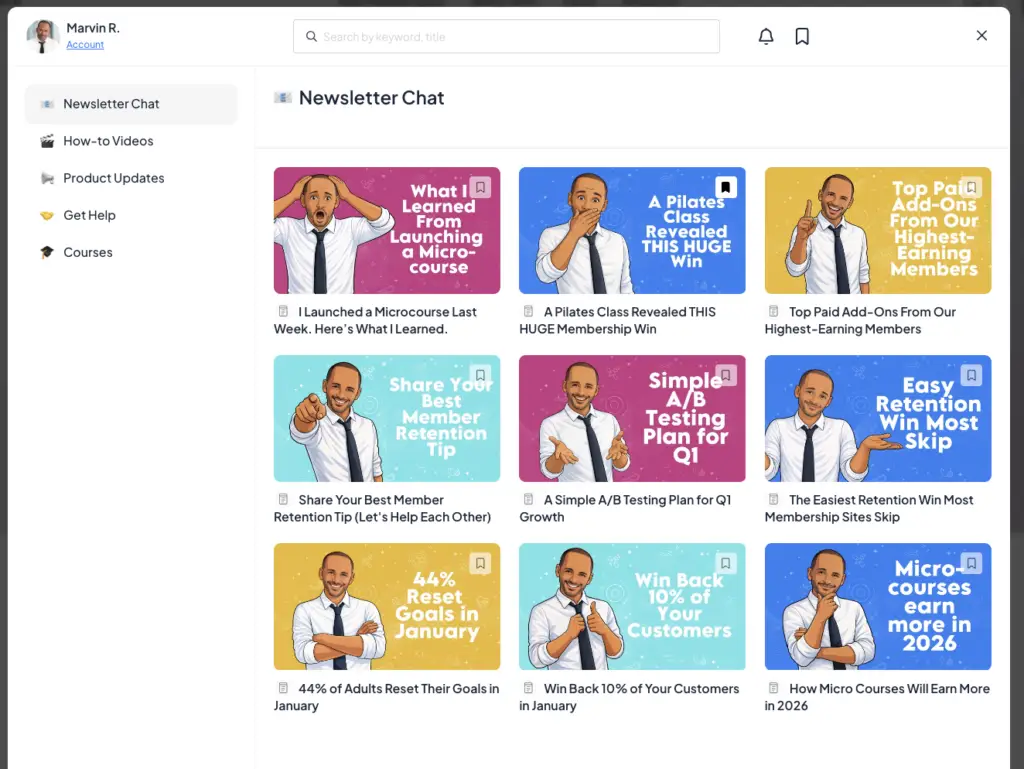Viewport: 1024px width, 769px height.
Task: Click document icon beside Top Paid Add-Ons title
Action: (774, 311)
